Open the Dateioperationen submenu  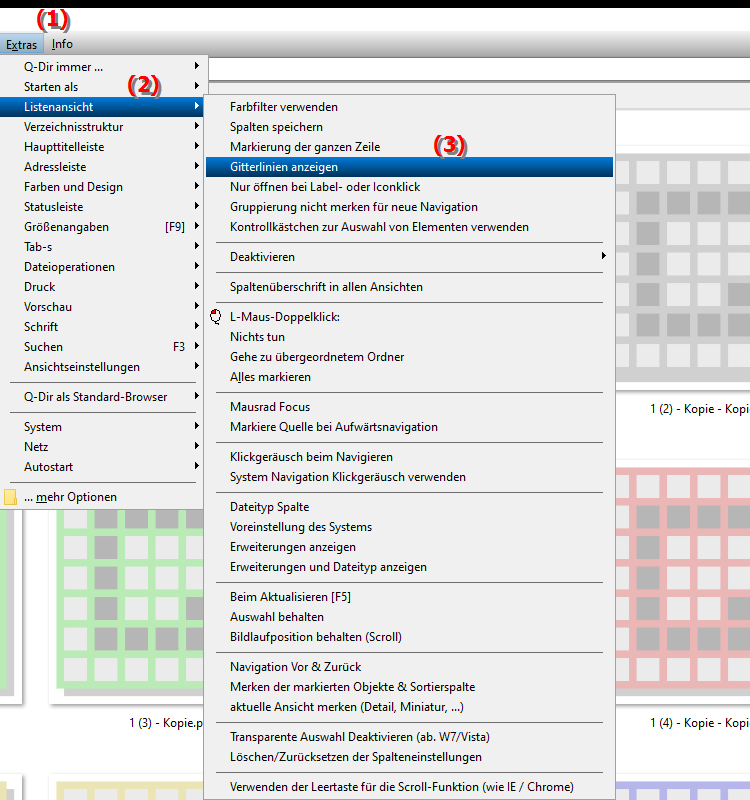102,267
